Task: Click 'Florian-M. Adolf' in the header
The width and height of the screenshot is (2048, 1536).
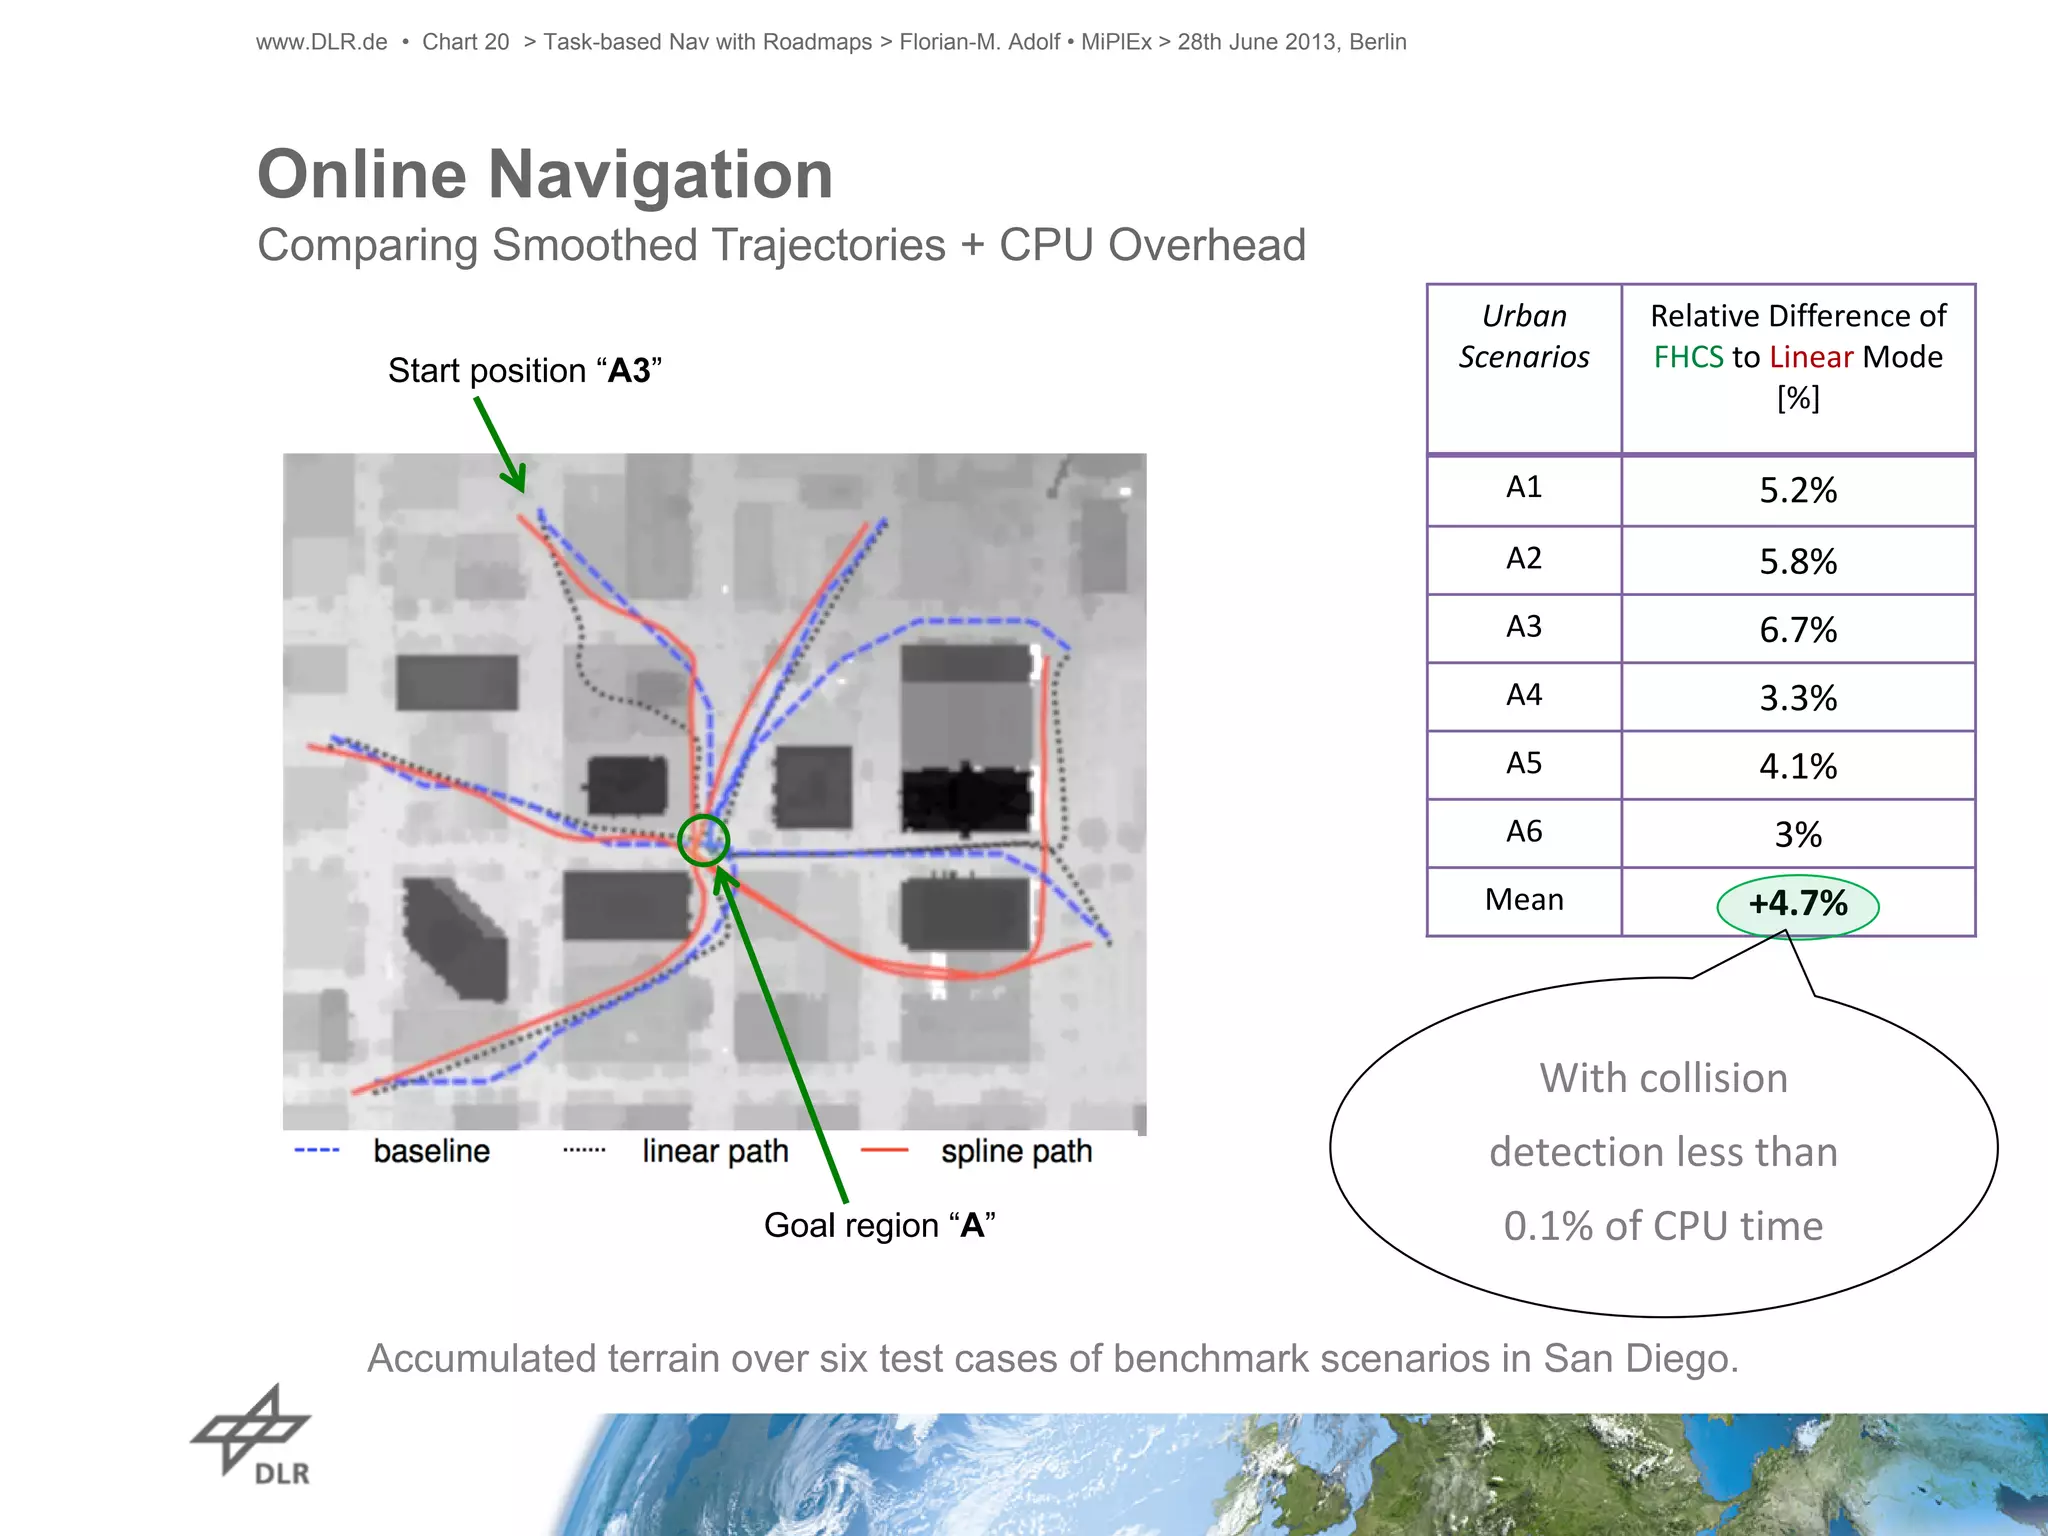Action: click(x=979, y=42)
